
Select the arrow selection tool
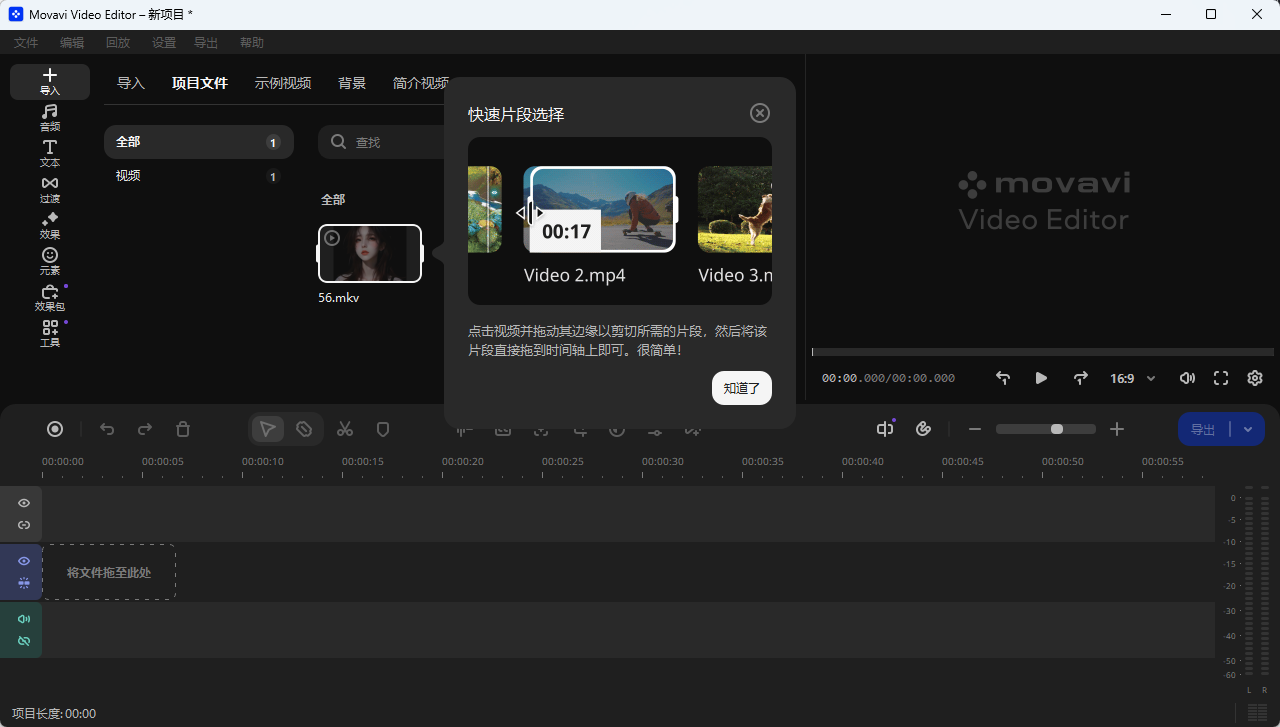[x=268, y=429]
